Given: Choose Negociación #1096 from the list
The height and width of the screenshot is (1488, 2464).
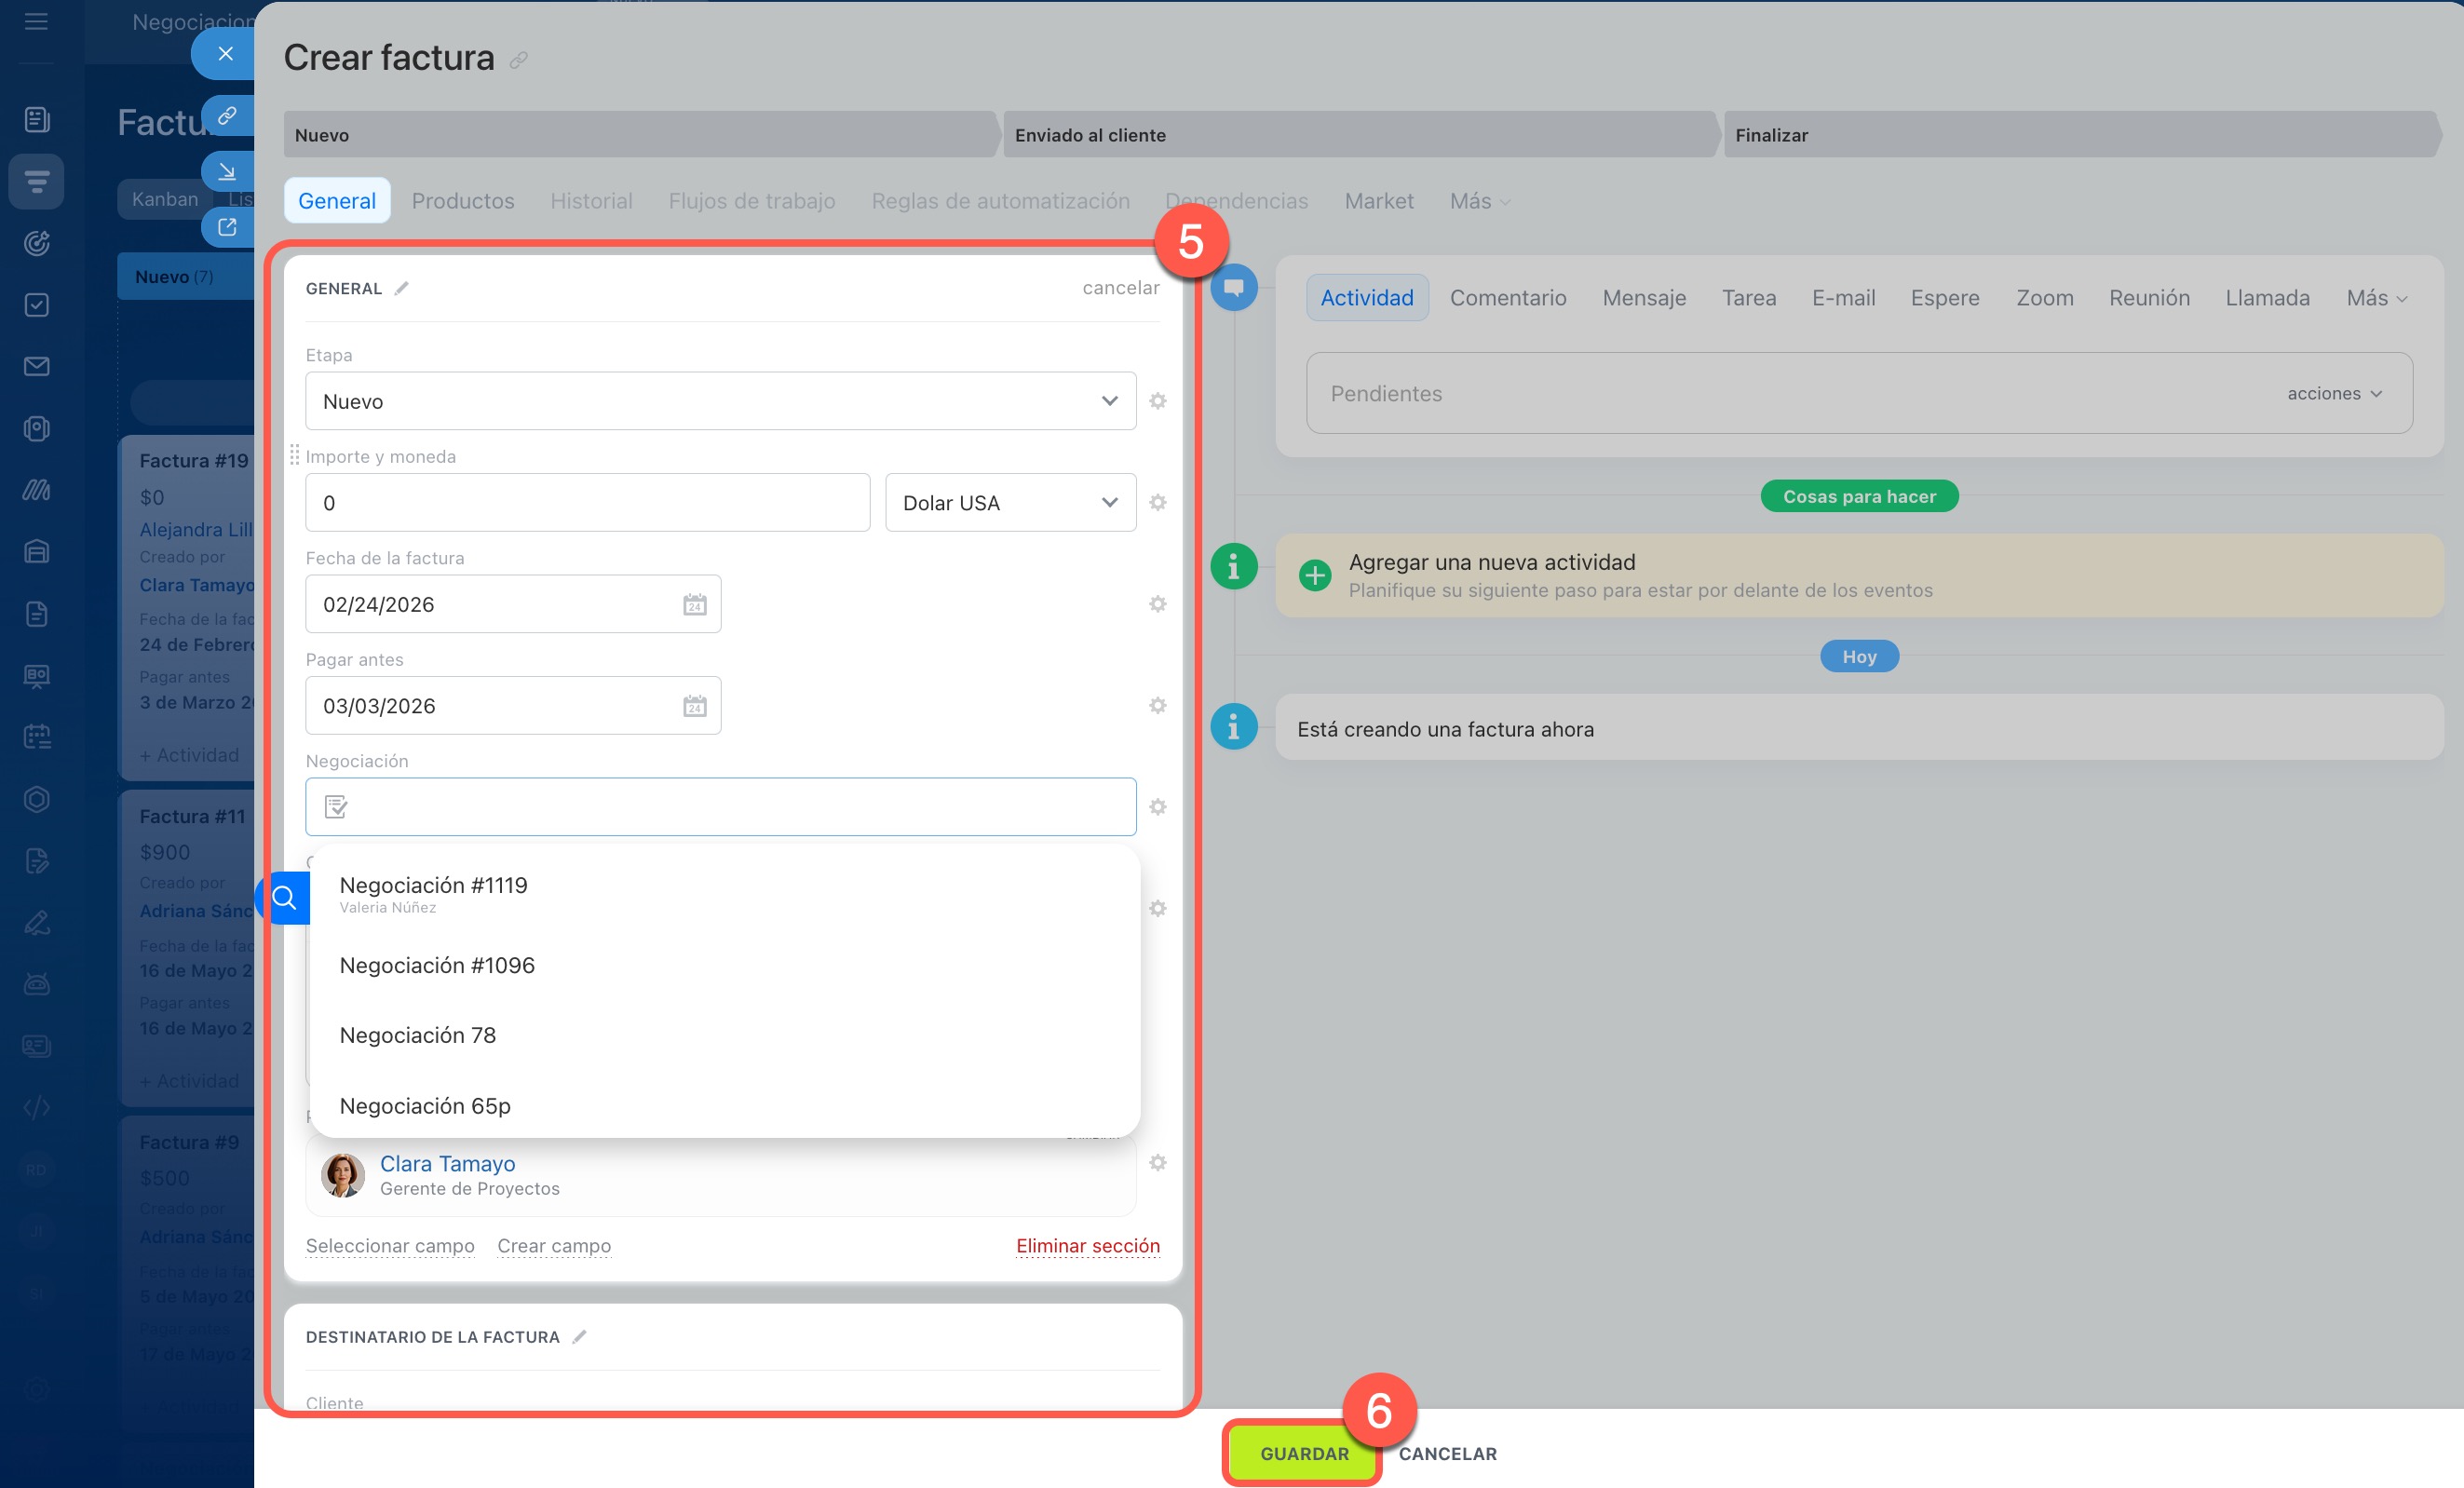Looking at the screenshot, I should [x=437, y=965].
